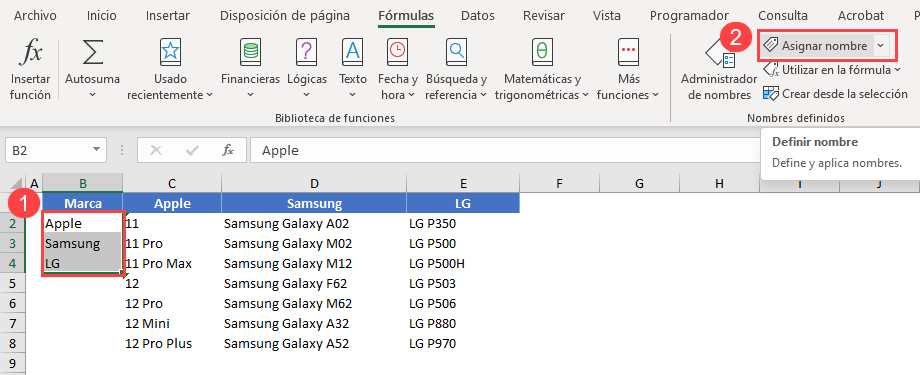Click cell Samsung Galaxy M12

tap(314, 263)
